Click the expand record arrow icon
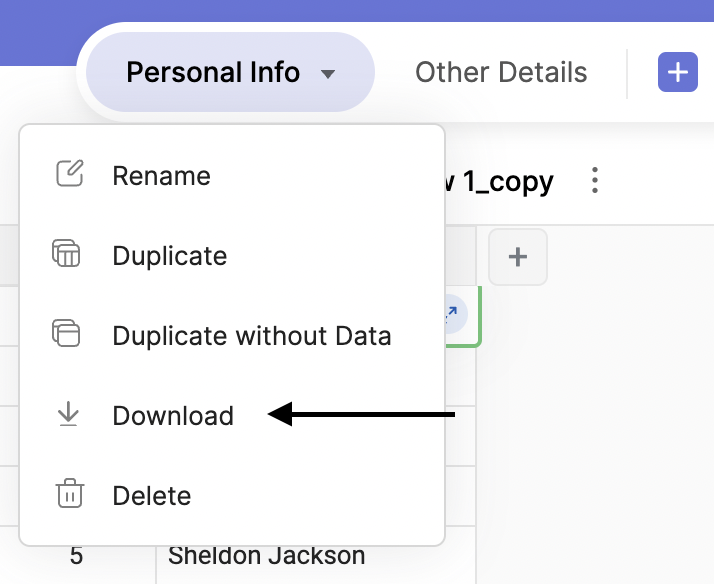Viewport: 714px width, 584px height. click(451, 314)
